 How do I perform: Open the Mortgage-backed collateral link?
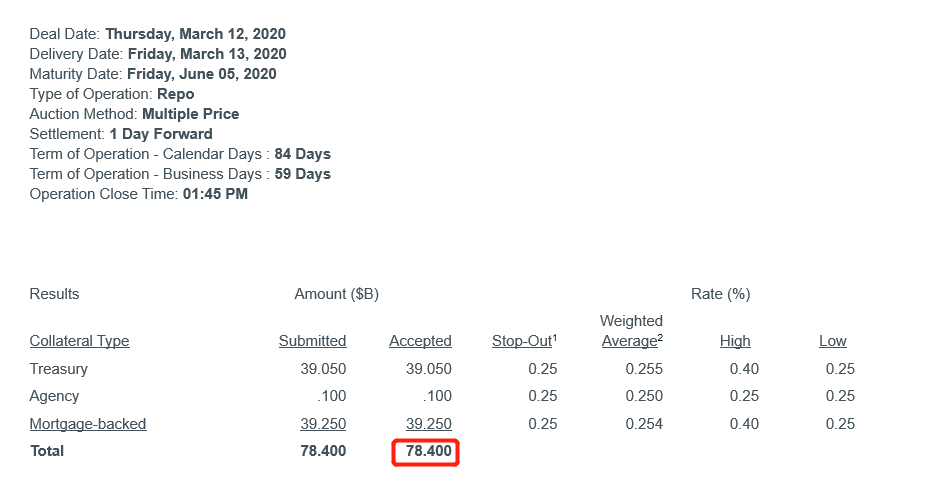[88, 424]
